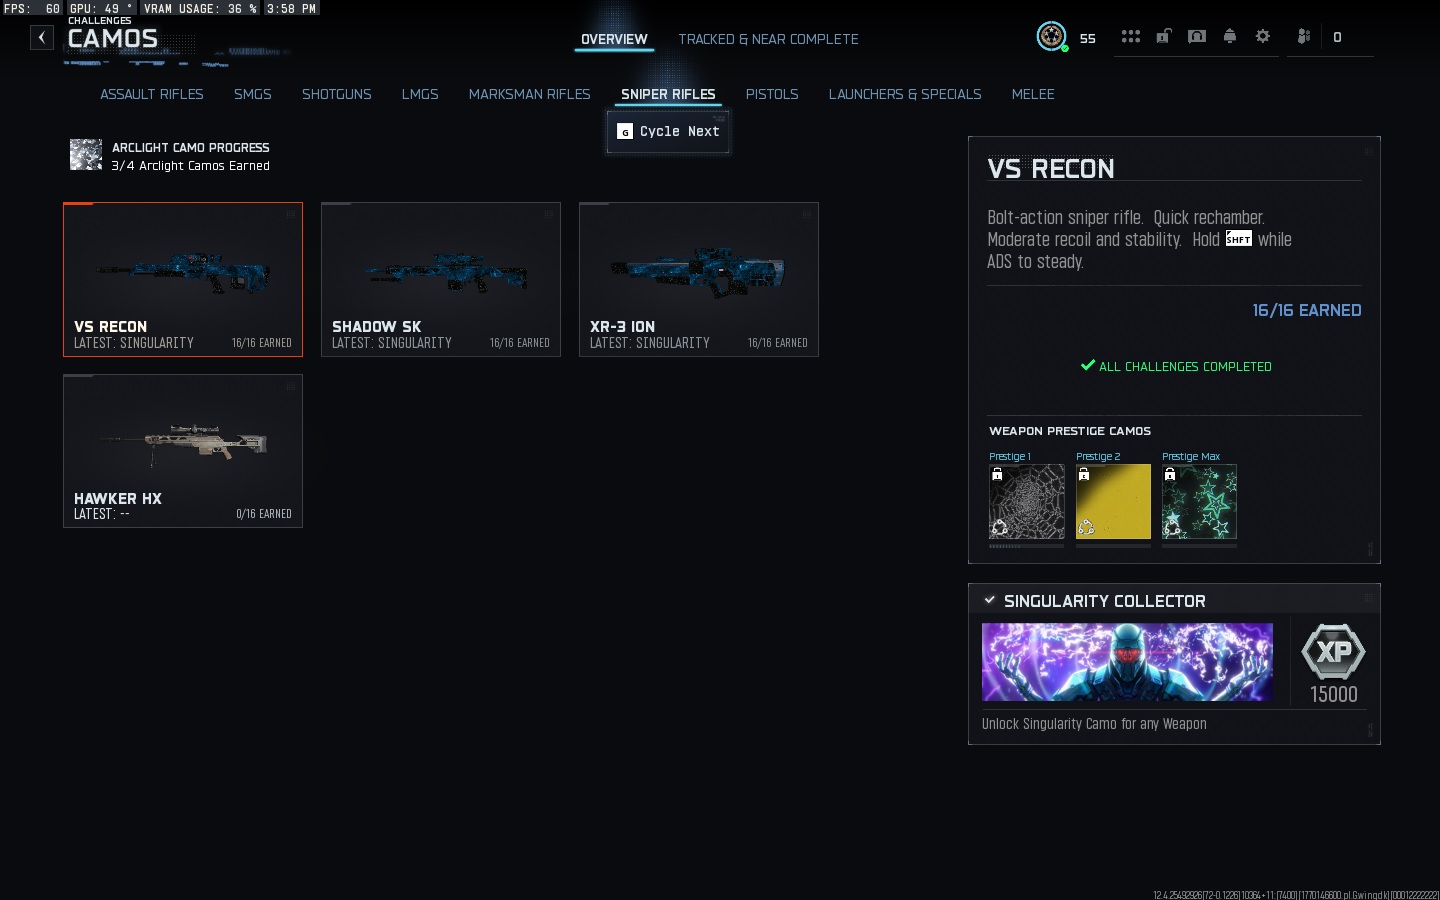
Task: Open the Tracked & Near Complete tab
Action: [768, 39]
